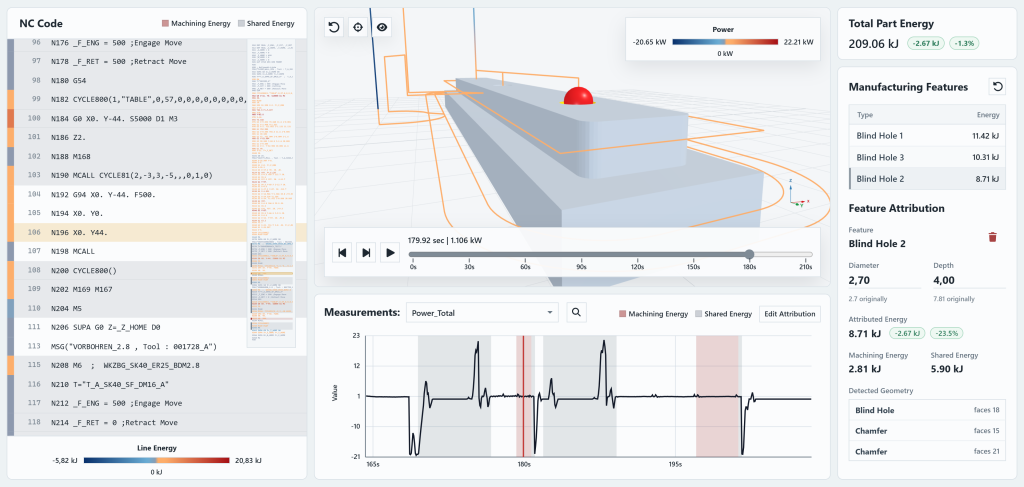Click the Depth input field showing 4,00
Image resolution: width=1024 pixels, height=487 pixels.
tap(969, 280)
